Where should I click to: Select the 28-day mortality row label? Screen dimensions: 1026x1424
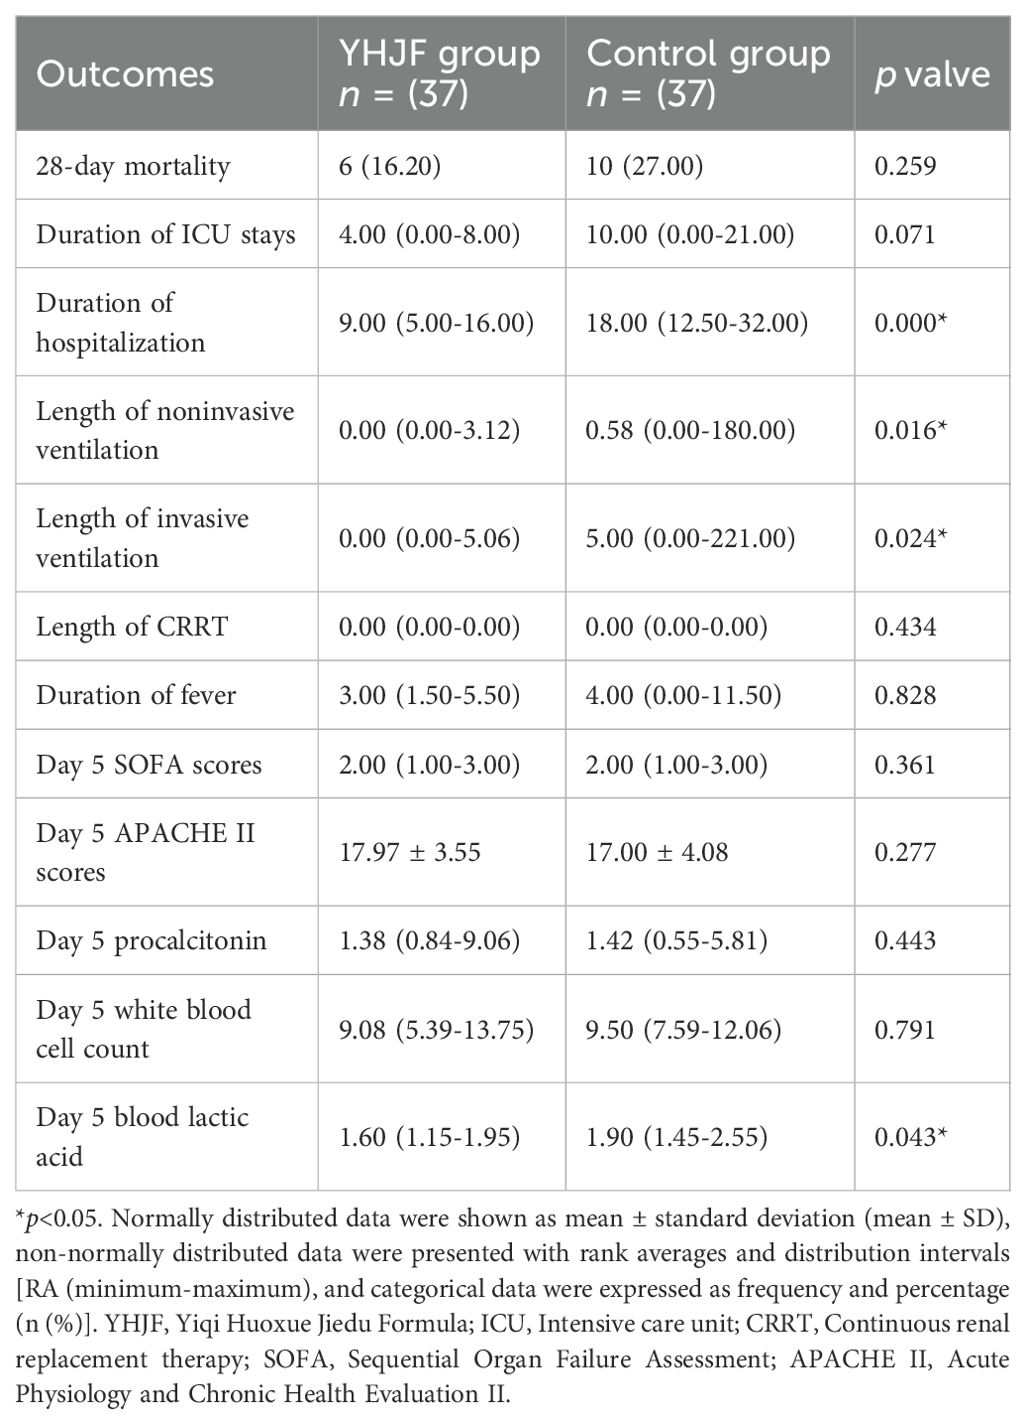pos(133,165)
